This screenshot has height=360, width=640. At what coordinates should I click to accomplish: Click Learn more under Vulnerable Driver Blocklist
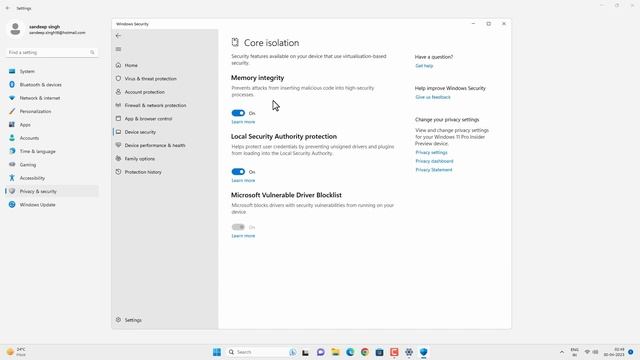pos(243,236)
